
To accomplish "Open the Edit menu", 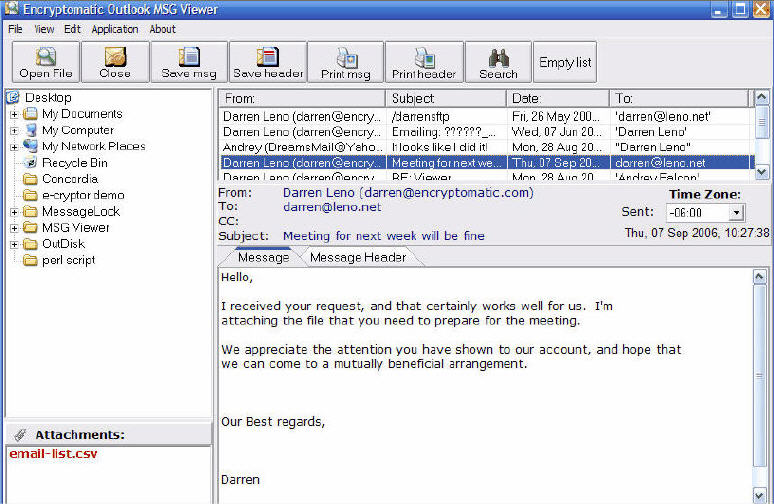I will coord(72,29).
